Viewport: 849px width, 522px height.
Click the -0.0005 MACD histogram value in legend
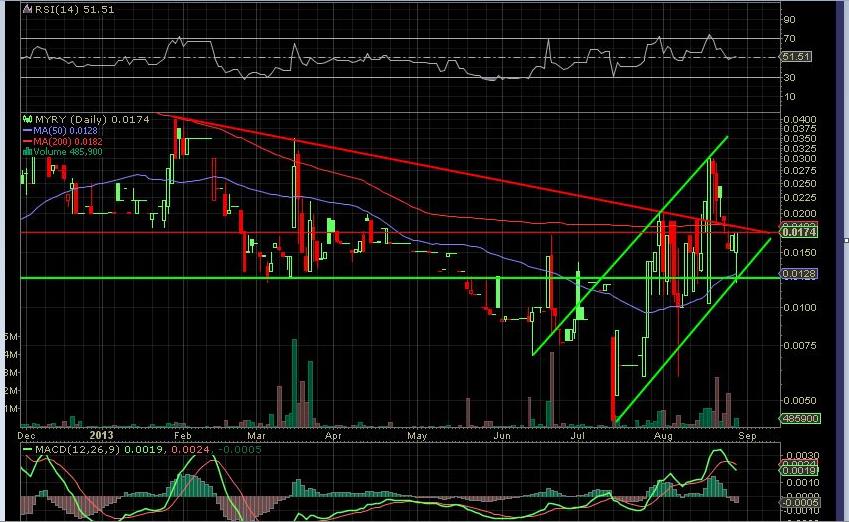pos(238,449)
